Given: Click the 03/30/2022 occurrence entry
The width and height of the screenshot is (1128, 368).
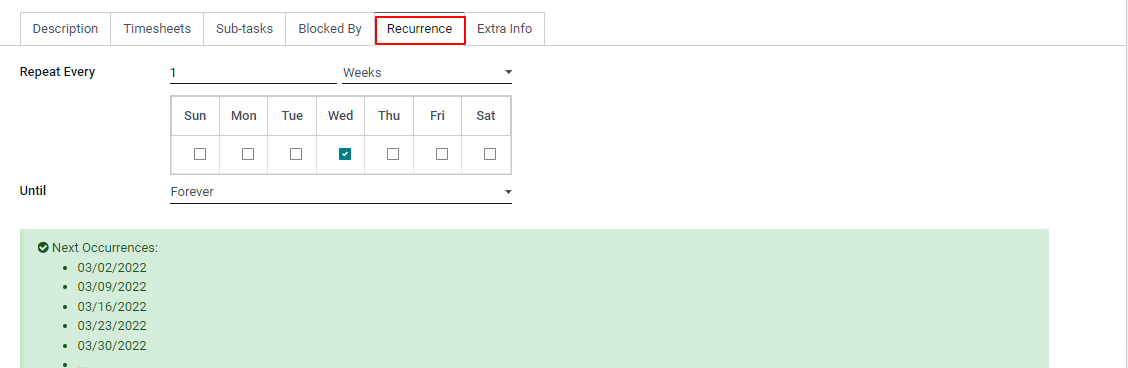Looking at the screenshot, I should [x=112, y=345].
